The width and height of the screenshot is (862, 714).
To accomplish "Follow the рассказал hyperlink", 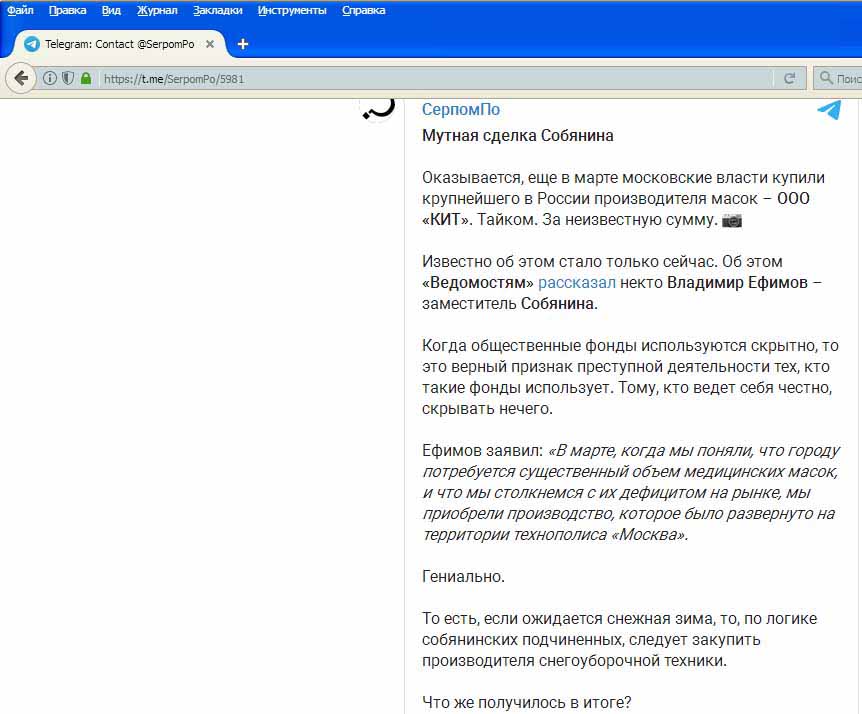I will [x=577, y=283].
